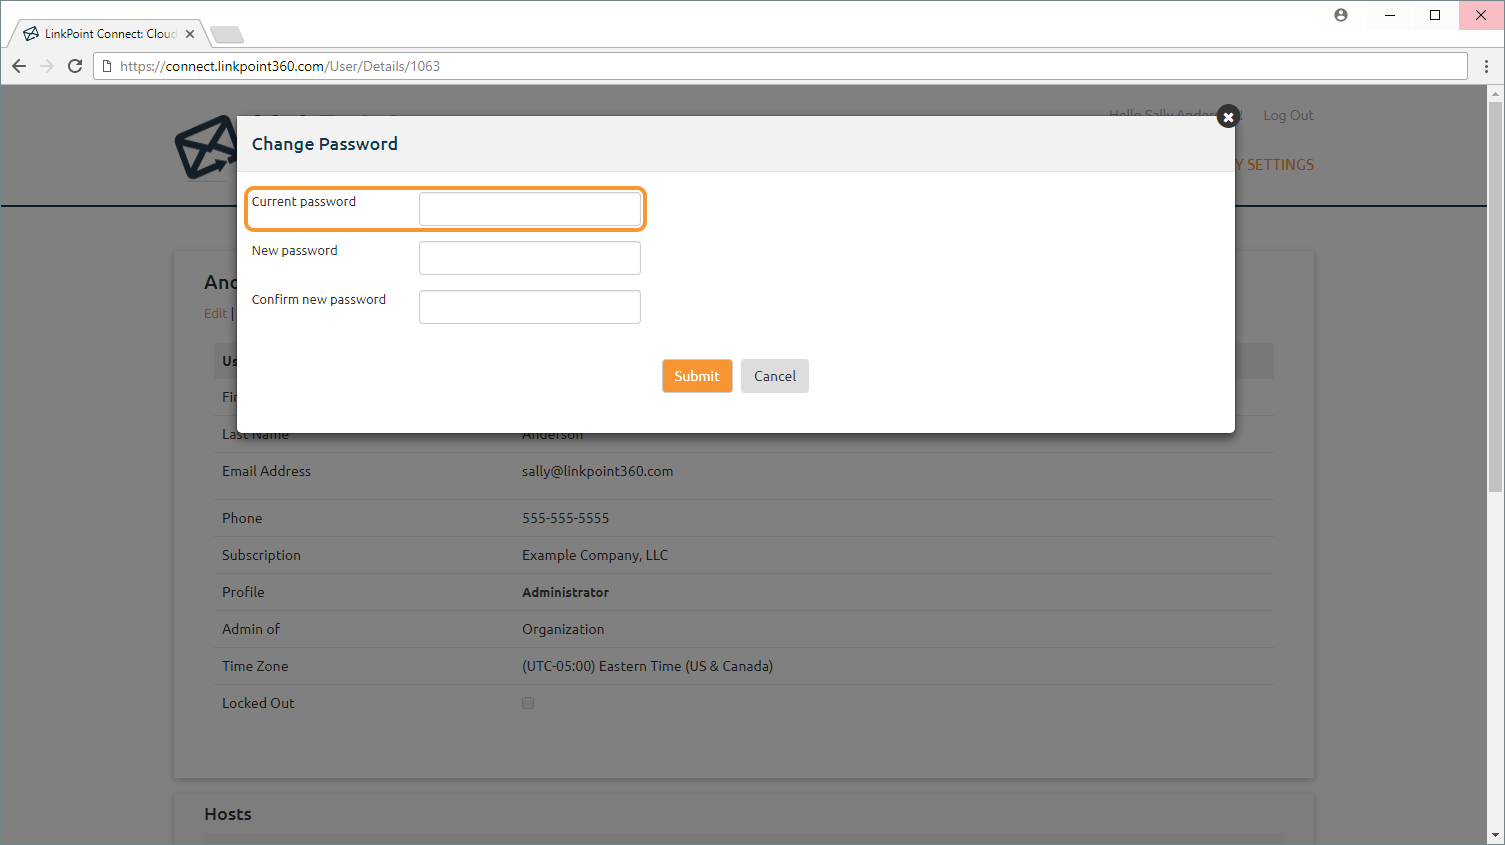The width and height of the screenshot is (1505, 845).
Task: Toggle the Locked Out checkbox
Action: point(528,703)
